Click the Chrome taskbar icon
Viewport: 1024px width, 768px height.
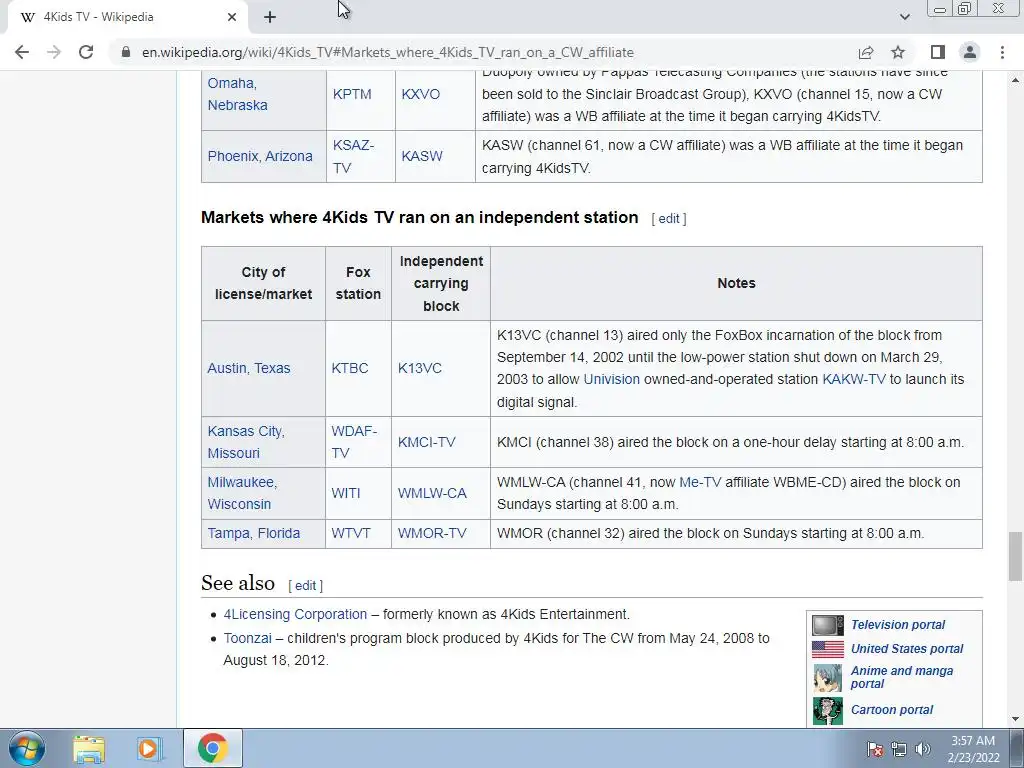click(x=212, y=748)
